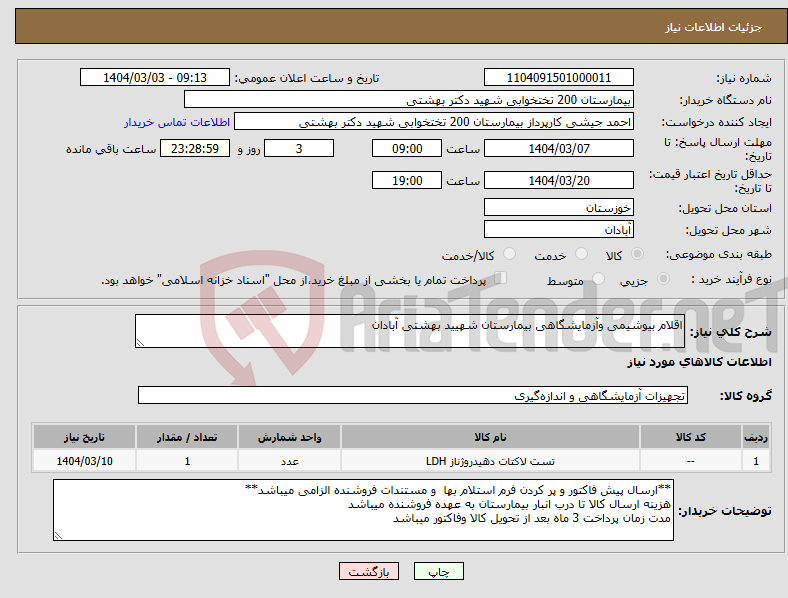This screenshot has height=598, width=788.
Task: Click the تاریخ نیاز column header
Action: pos(84,437)
